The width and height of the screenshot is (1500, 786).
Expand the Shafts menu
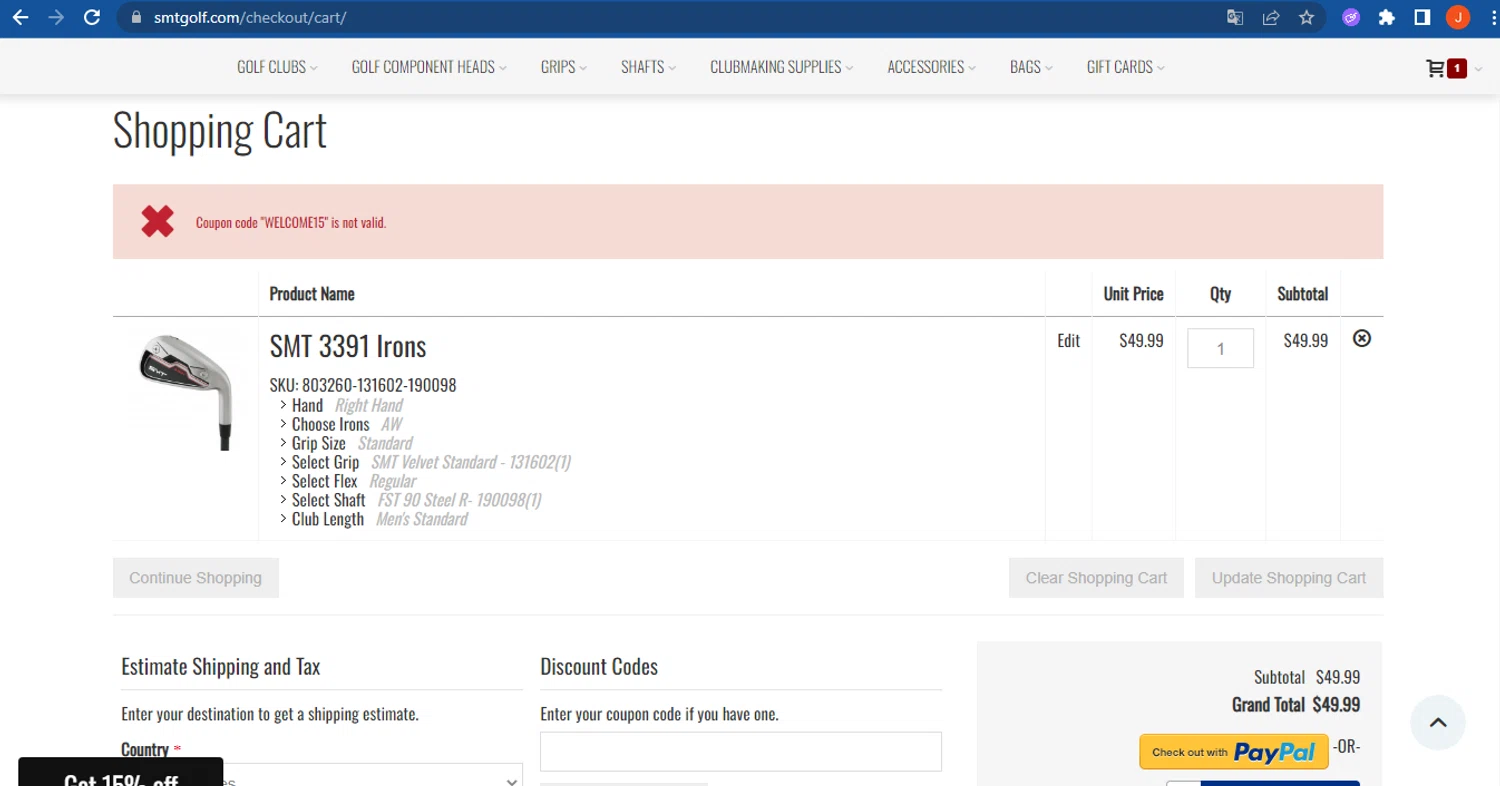(648, 67)
